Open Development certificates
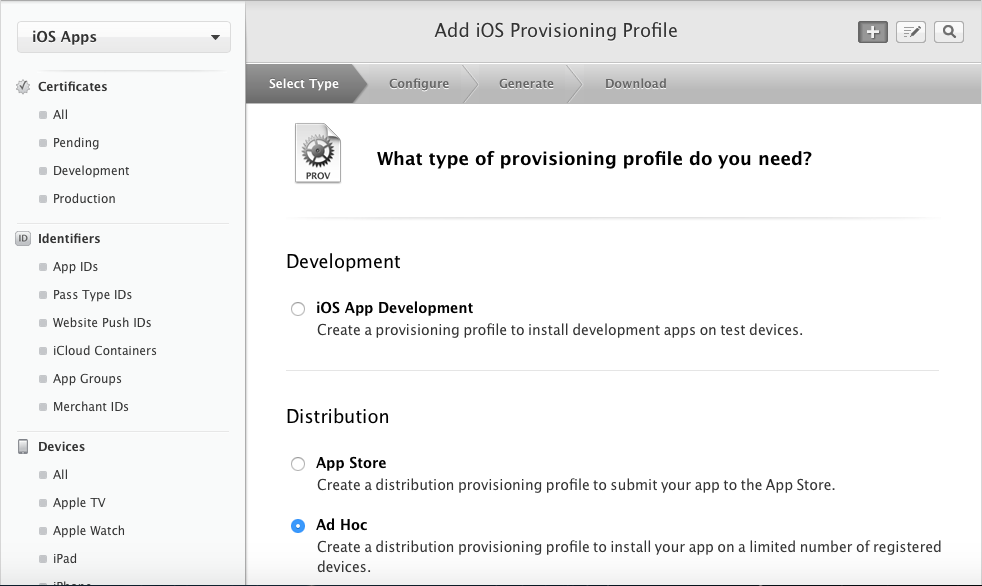Image resolution: width=982 pixels, height=586 pixels. pos(91,171)
